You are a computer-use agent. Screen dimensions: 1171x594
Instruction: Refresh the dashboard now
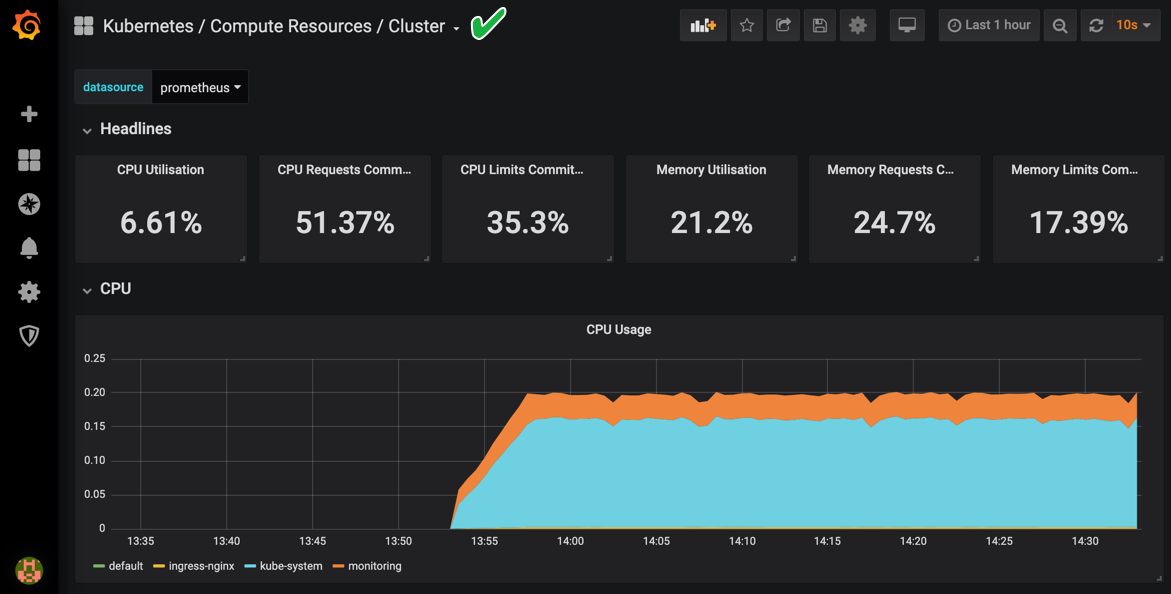(1096, 25)
